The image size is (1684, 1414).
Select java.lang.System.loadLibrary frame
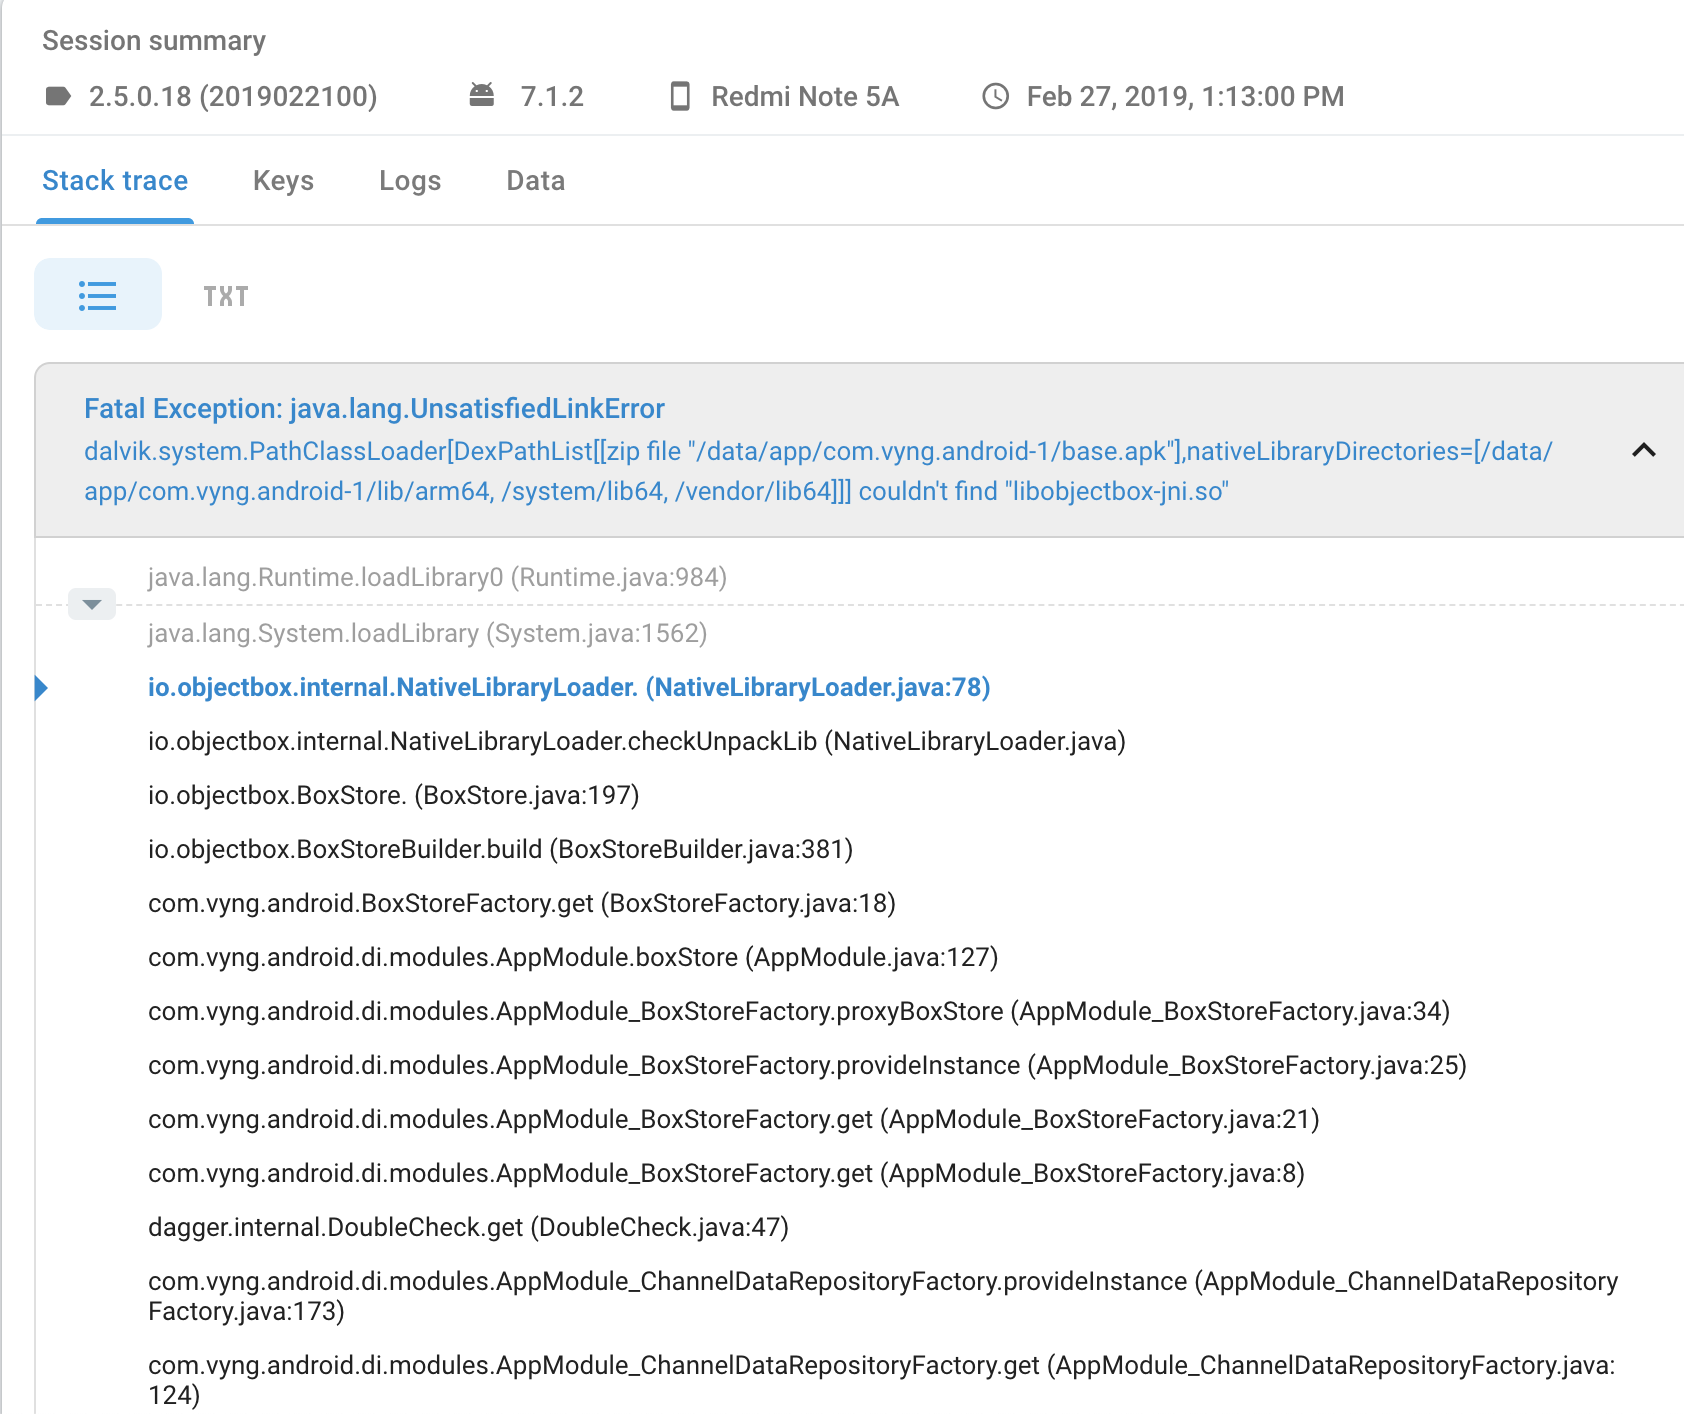click(x=427, y=634)
